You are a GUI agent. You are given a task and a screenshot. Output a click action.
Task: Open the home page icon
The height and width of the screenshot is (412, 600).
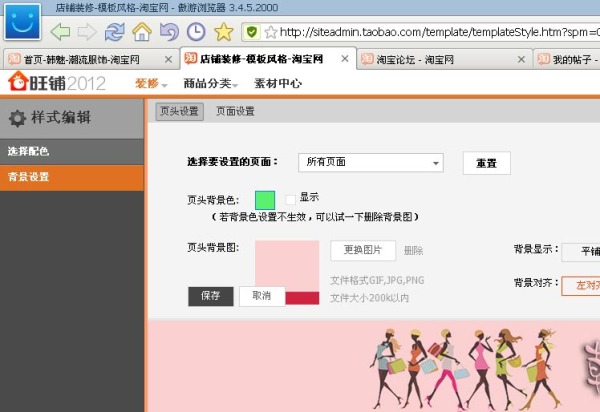[x=142, y=32]
